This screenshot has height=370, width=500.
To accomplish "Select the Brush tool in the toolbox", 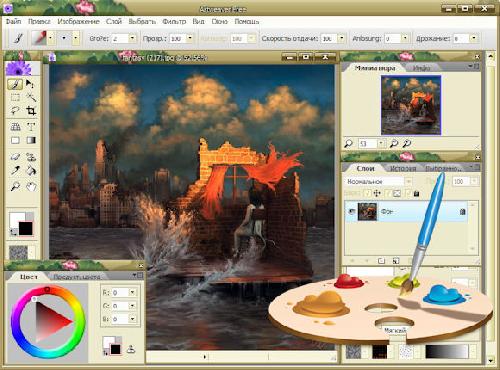I will coord(15,84).
